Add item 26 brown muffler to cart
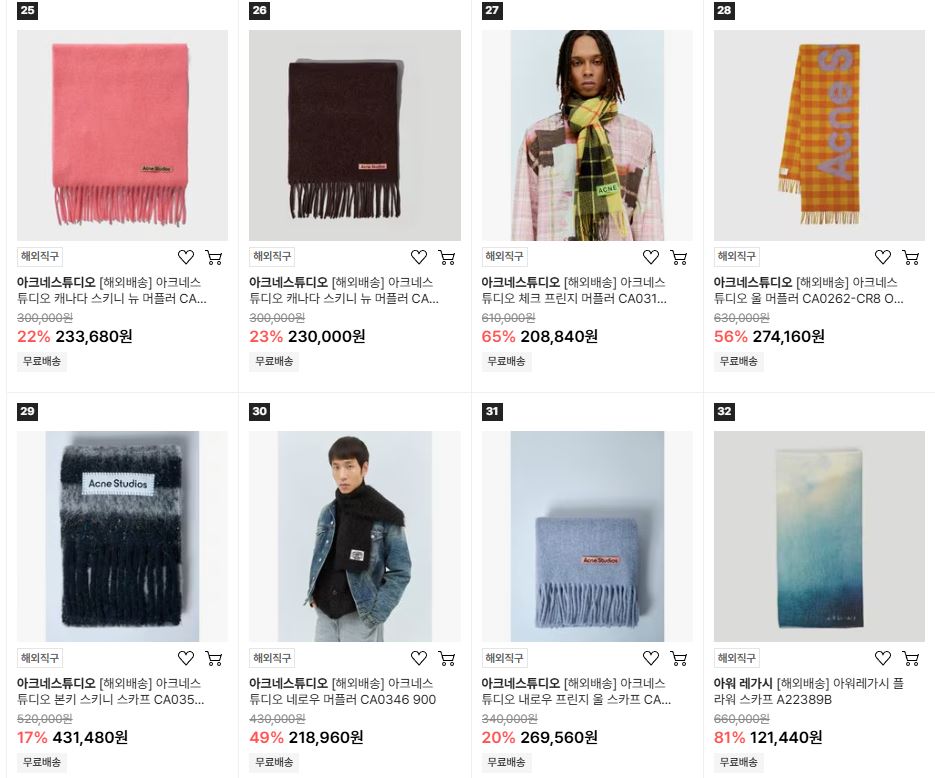 pos(446,257)
